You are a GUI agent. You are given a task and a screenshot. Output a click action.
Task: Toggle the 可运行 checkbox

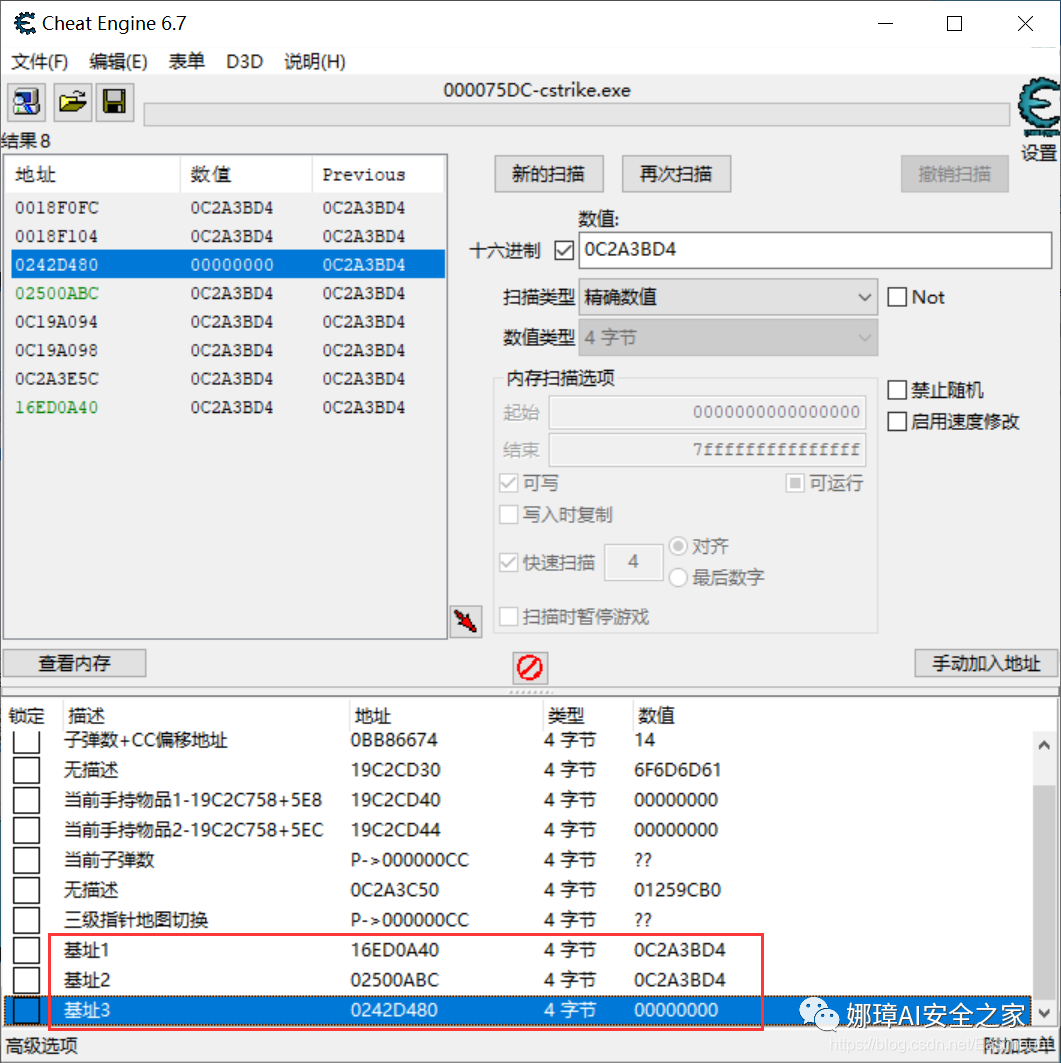(795, 483)
